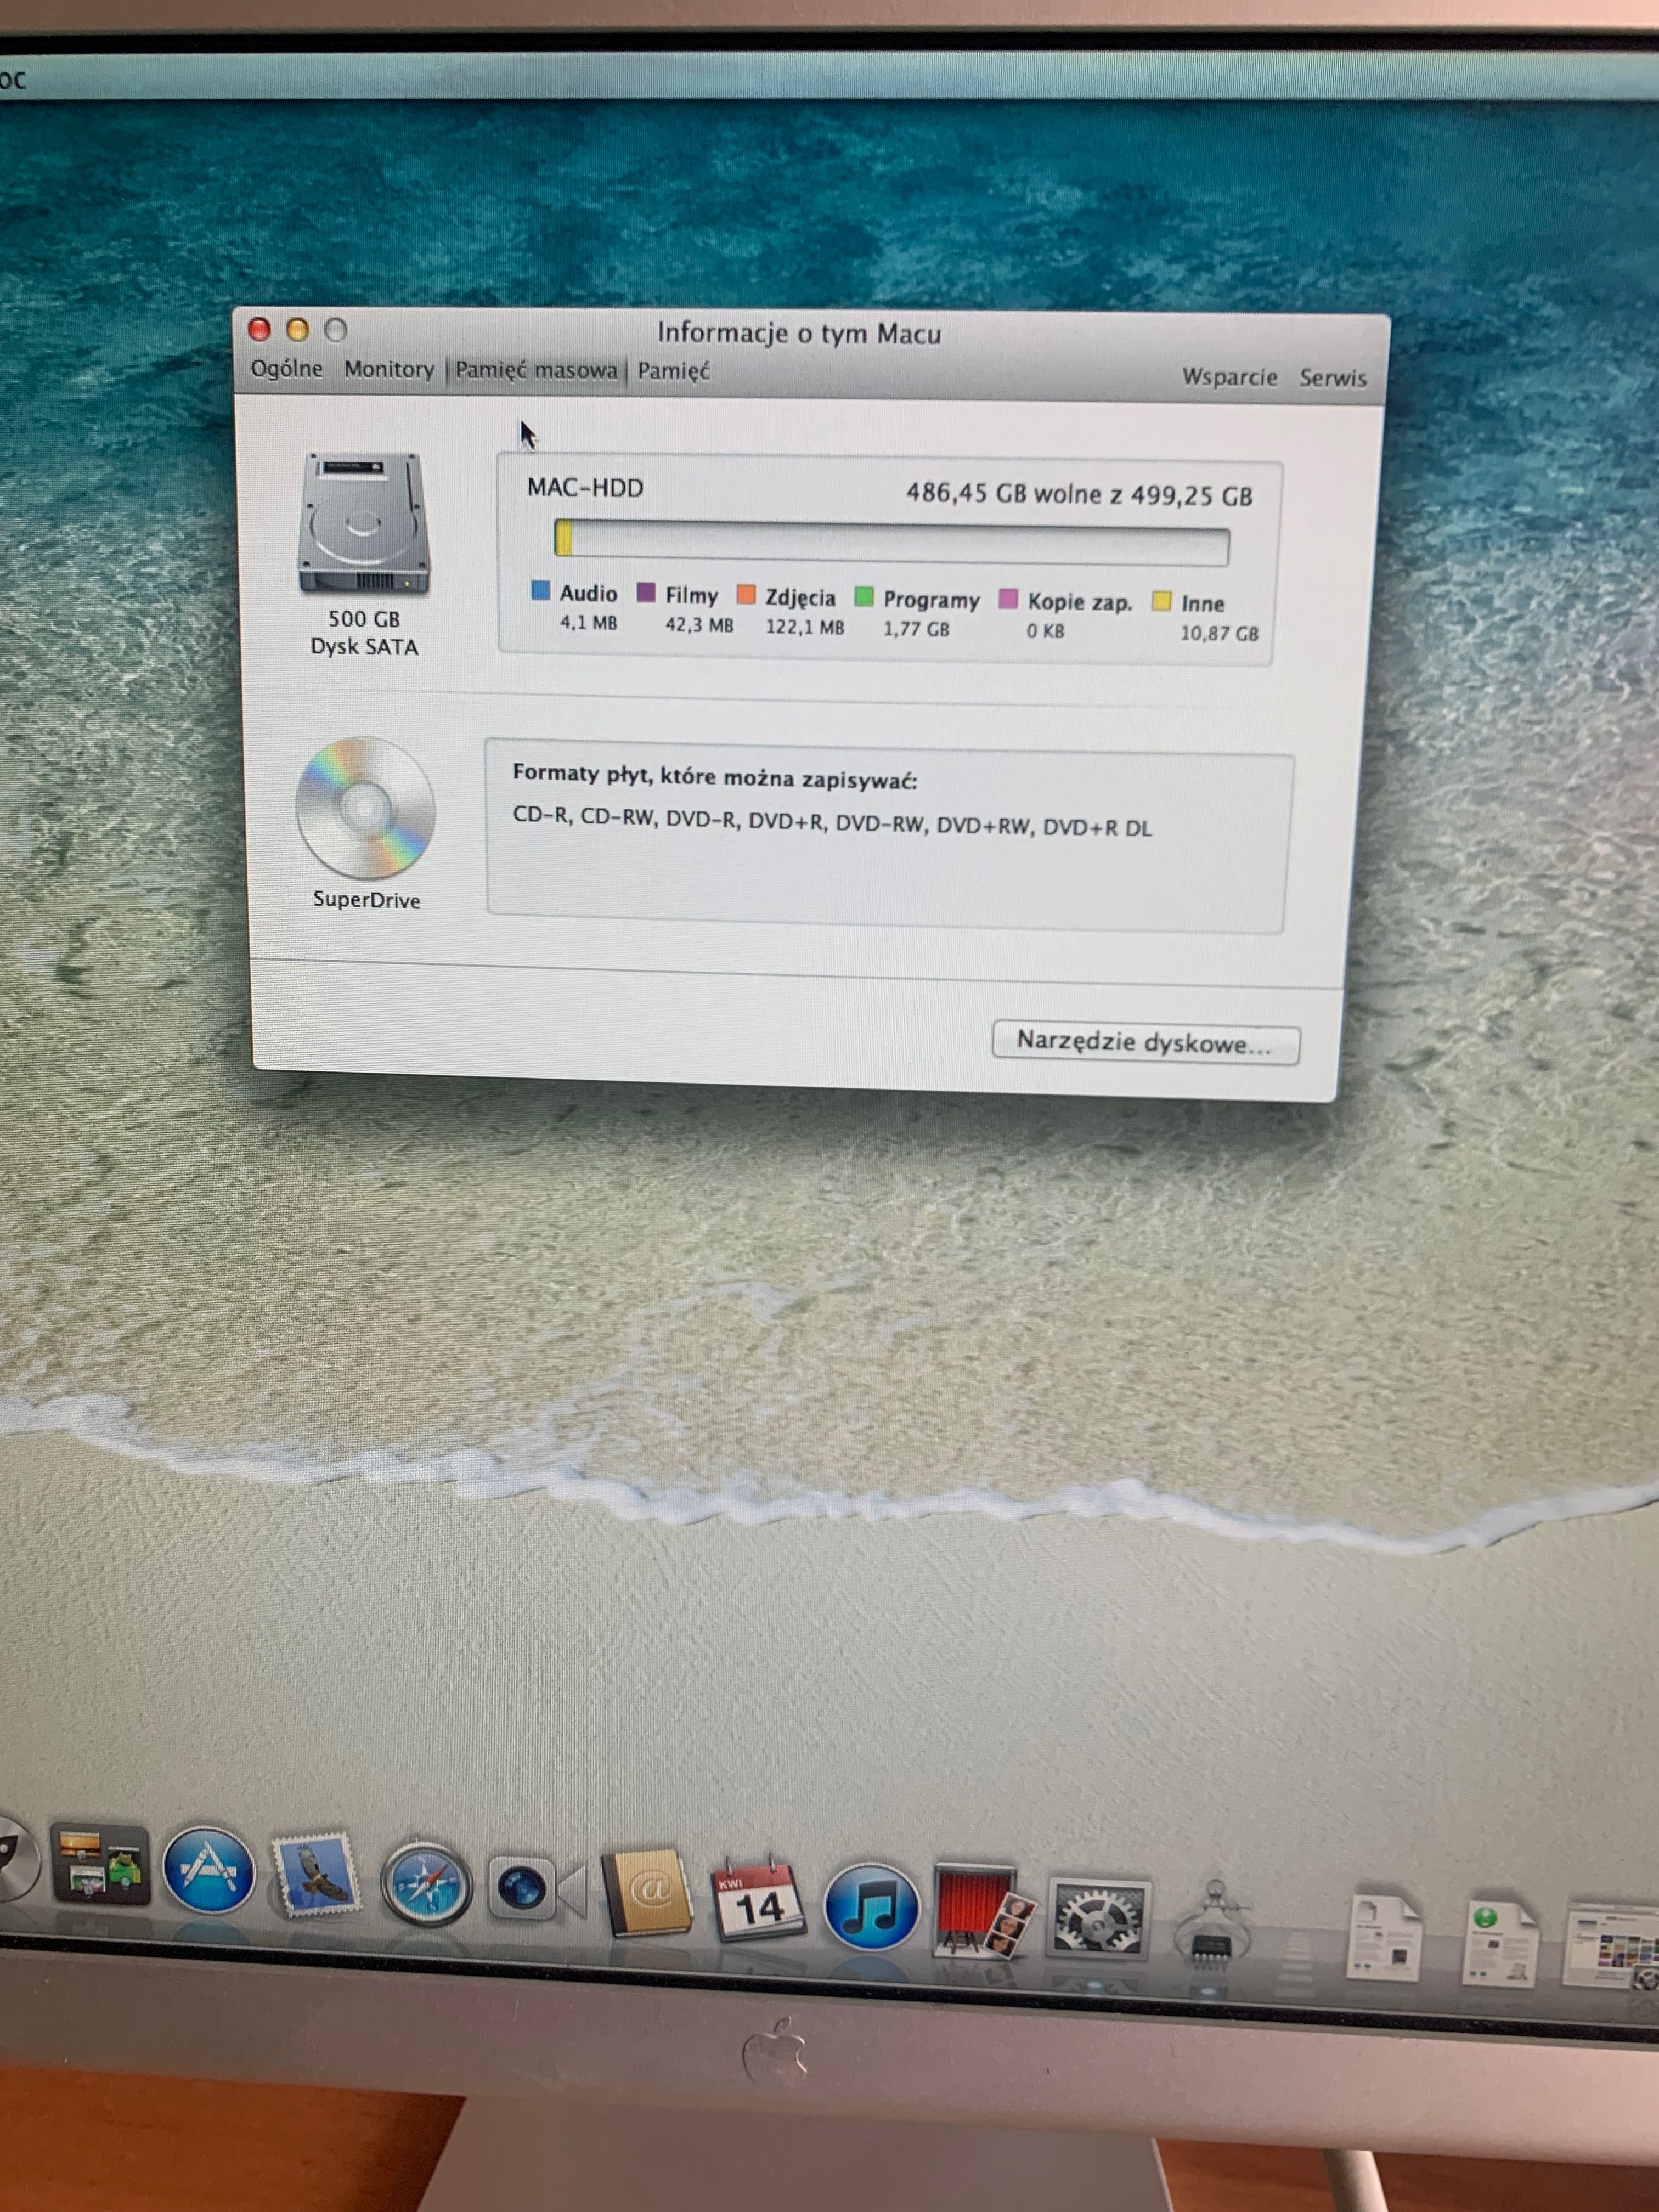
Task: Click the purple Filmy legend swatch
Action: (646, 593)
